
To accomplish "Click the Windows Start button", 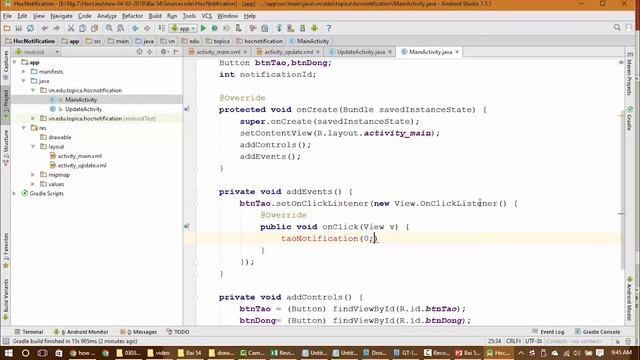I will click(x=8, y=353).
